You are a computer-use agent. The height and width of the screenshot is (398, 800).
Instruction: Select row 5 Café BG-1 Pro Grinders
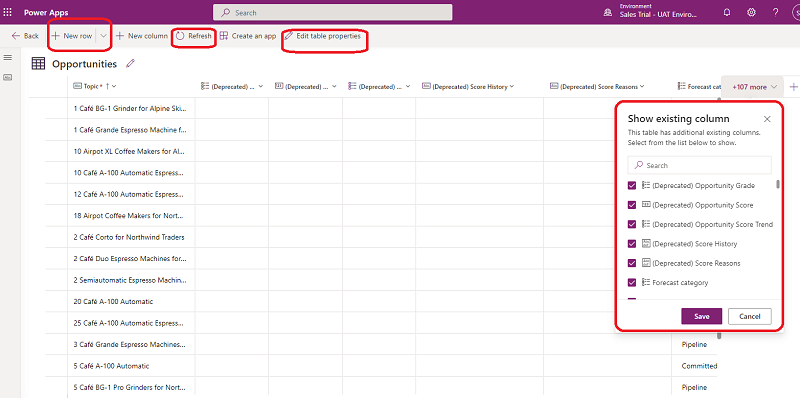(130, 387)
